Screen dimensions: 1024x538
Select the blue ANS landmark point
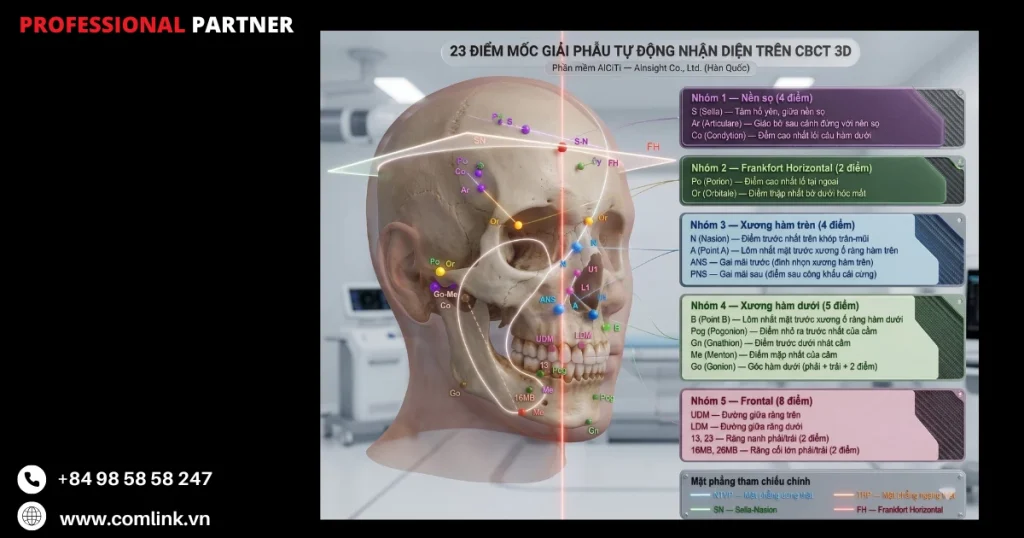[561, 307]
